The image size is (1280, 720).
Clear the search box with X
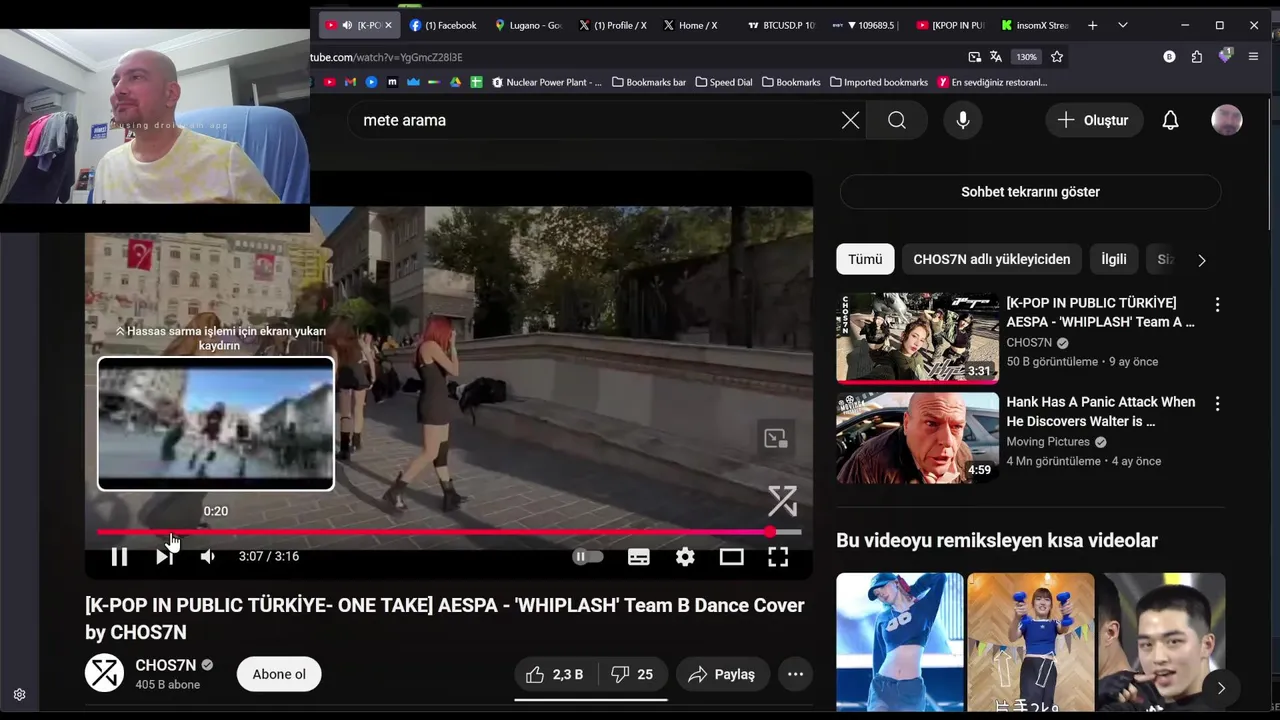[x=850, y=120]
